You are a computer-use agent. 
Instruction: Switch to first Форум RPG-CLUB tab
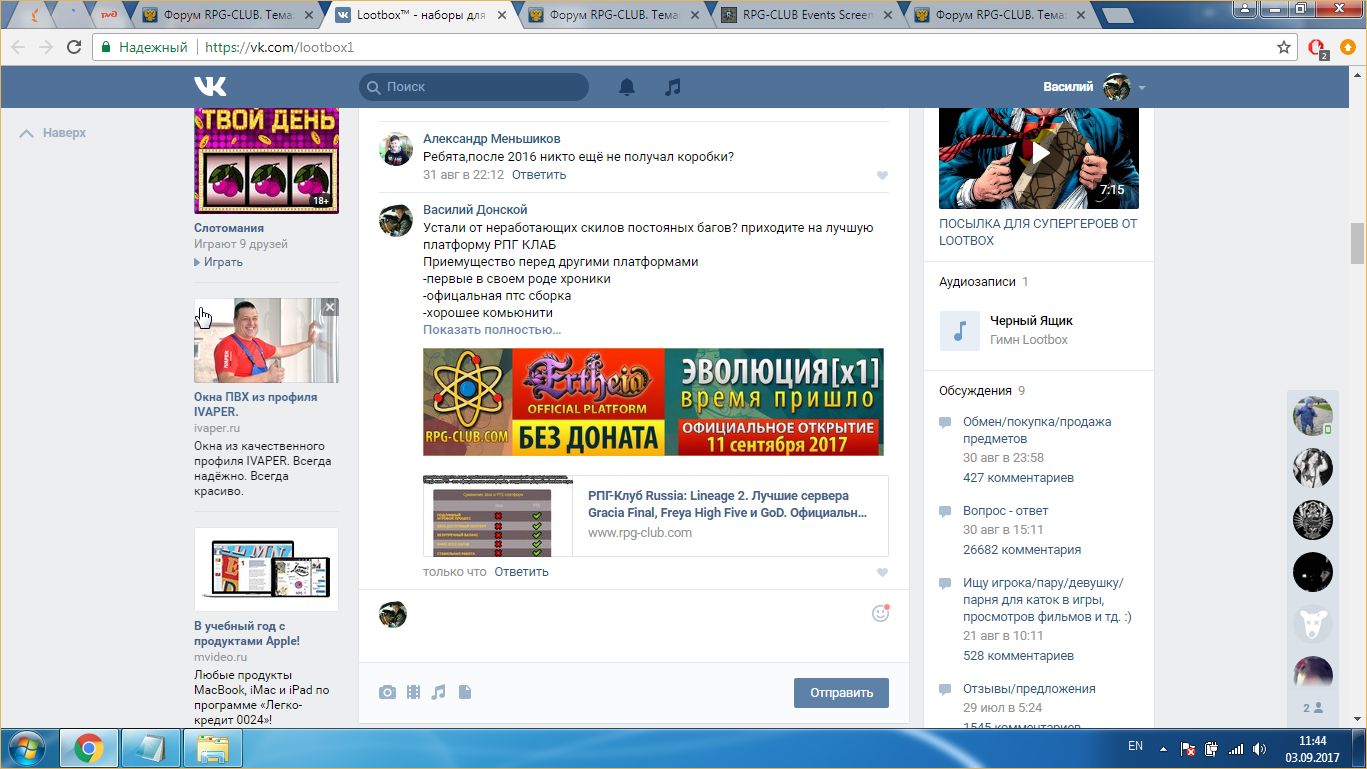[229, 15]
